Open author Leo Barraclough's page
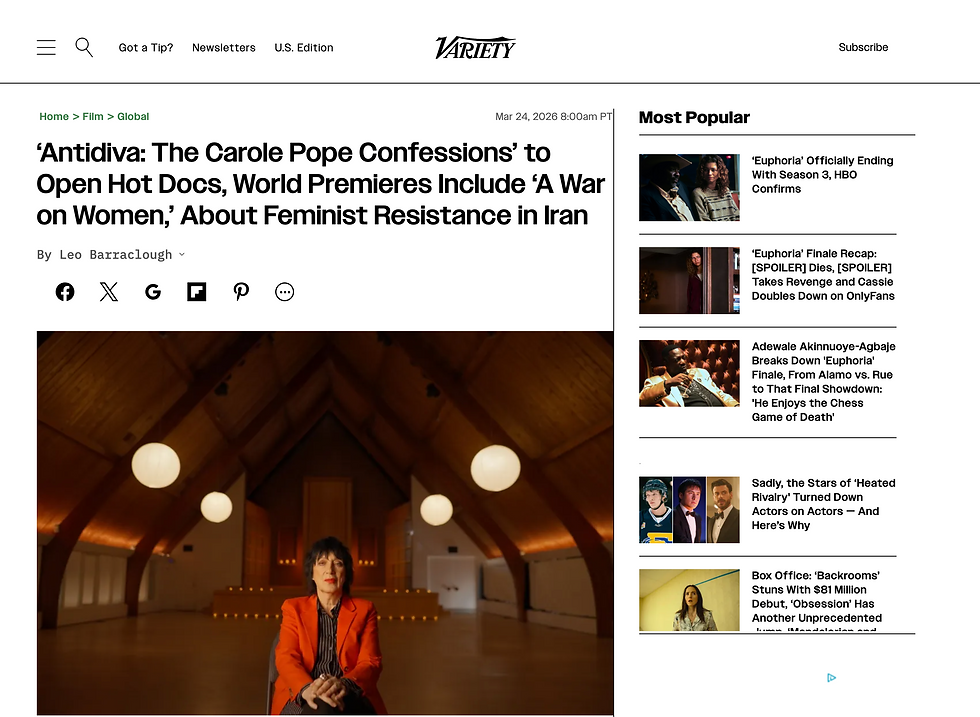 coord(116,254)
